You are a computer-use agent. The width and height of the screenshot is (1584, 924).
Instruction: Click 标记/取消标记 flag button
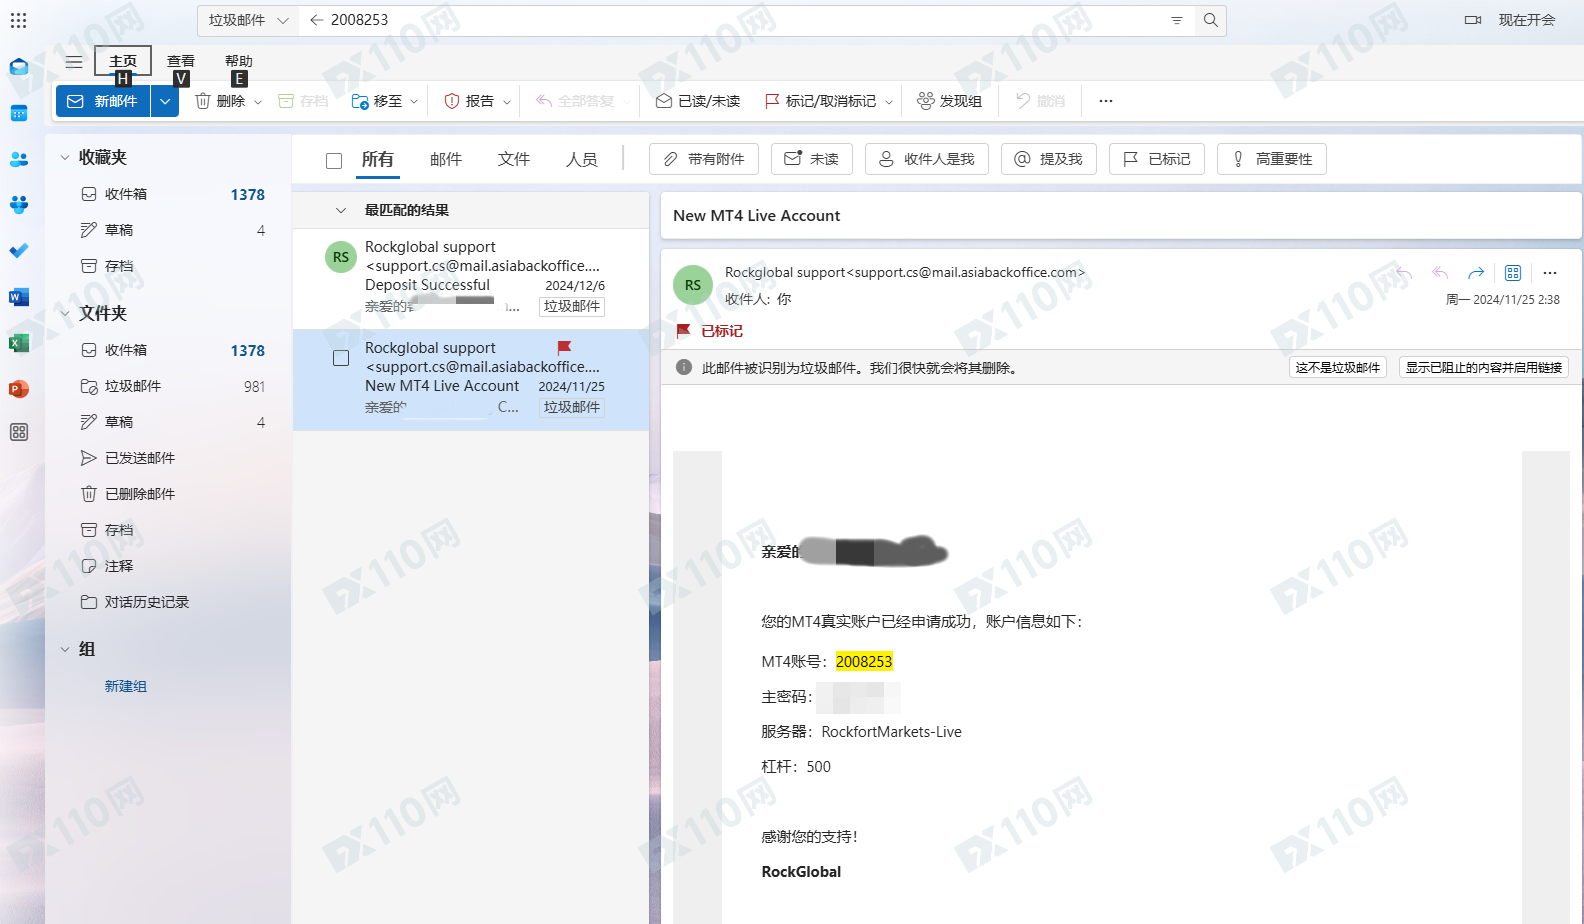[x=820, y=101]
